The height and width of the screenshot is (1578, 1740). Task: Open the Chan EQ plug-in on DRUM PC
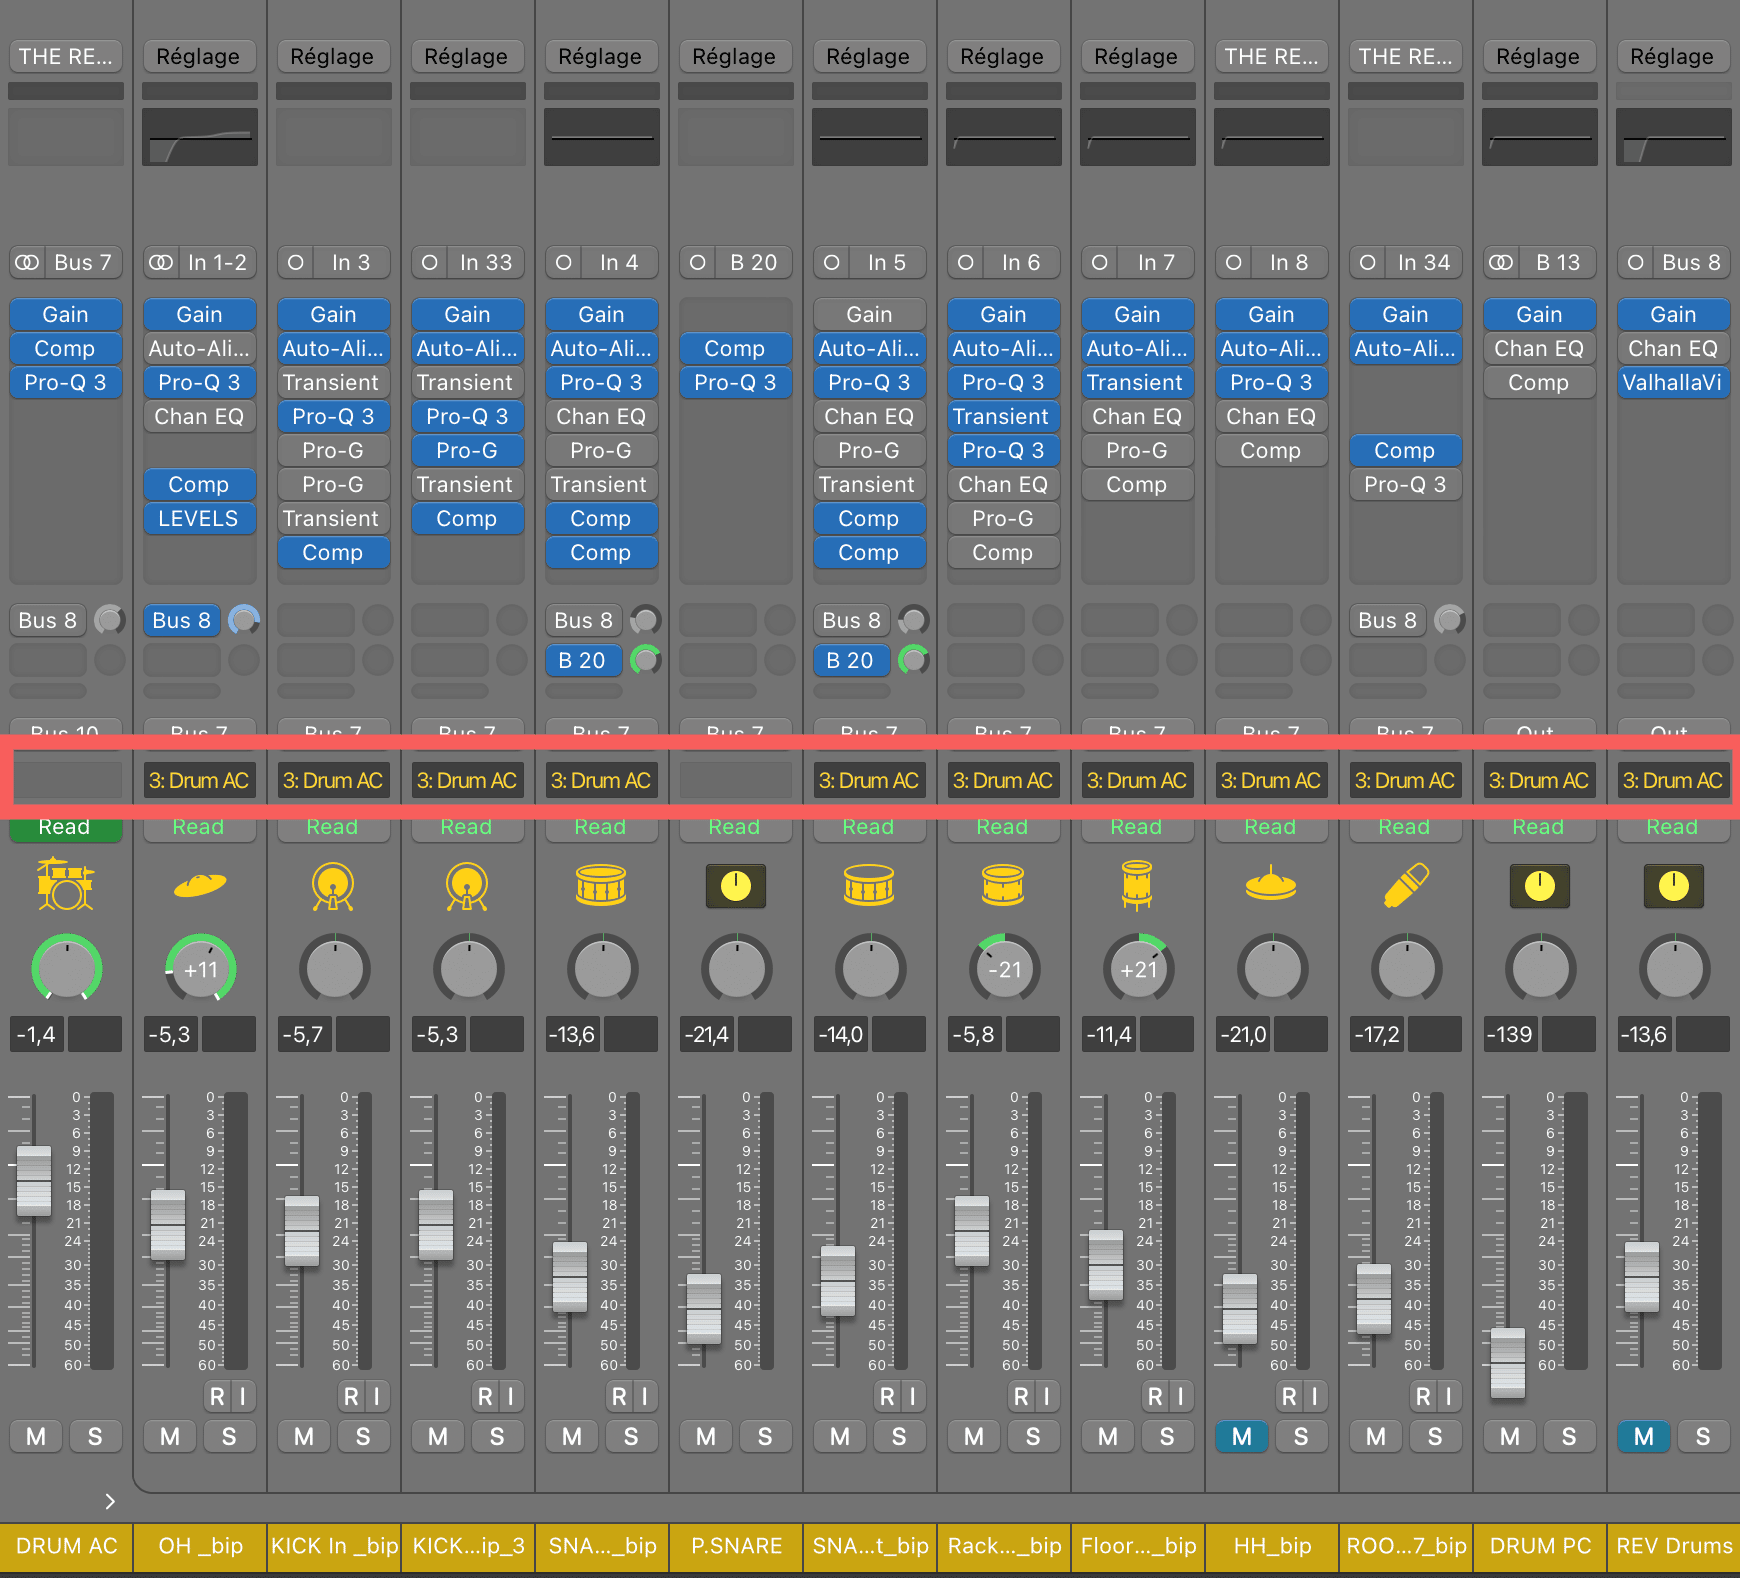(1540, 348)
